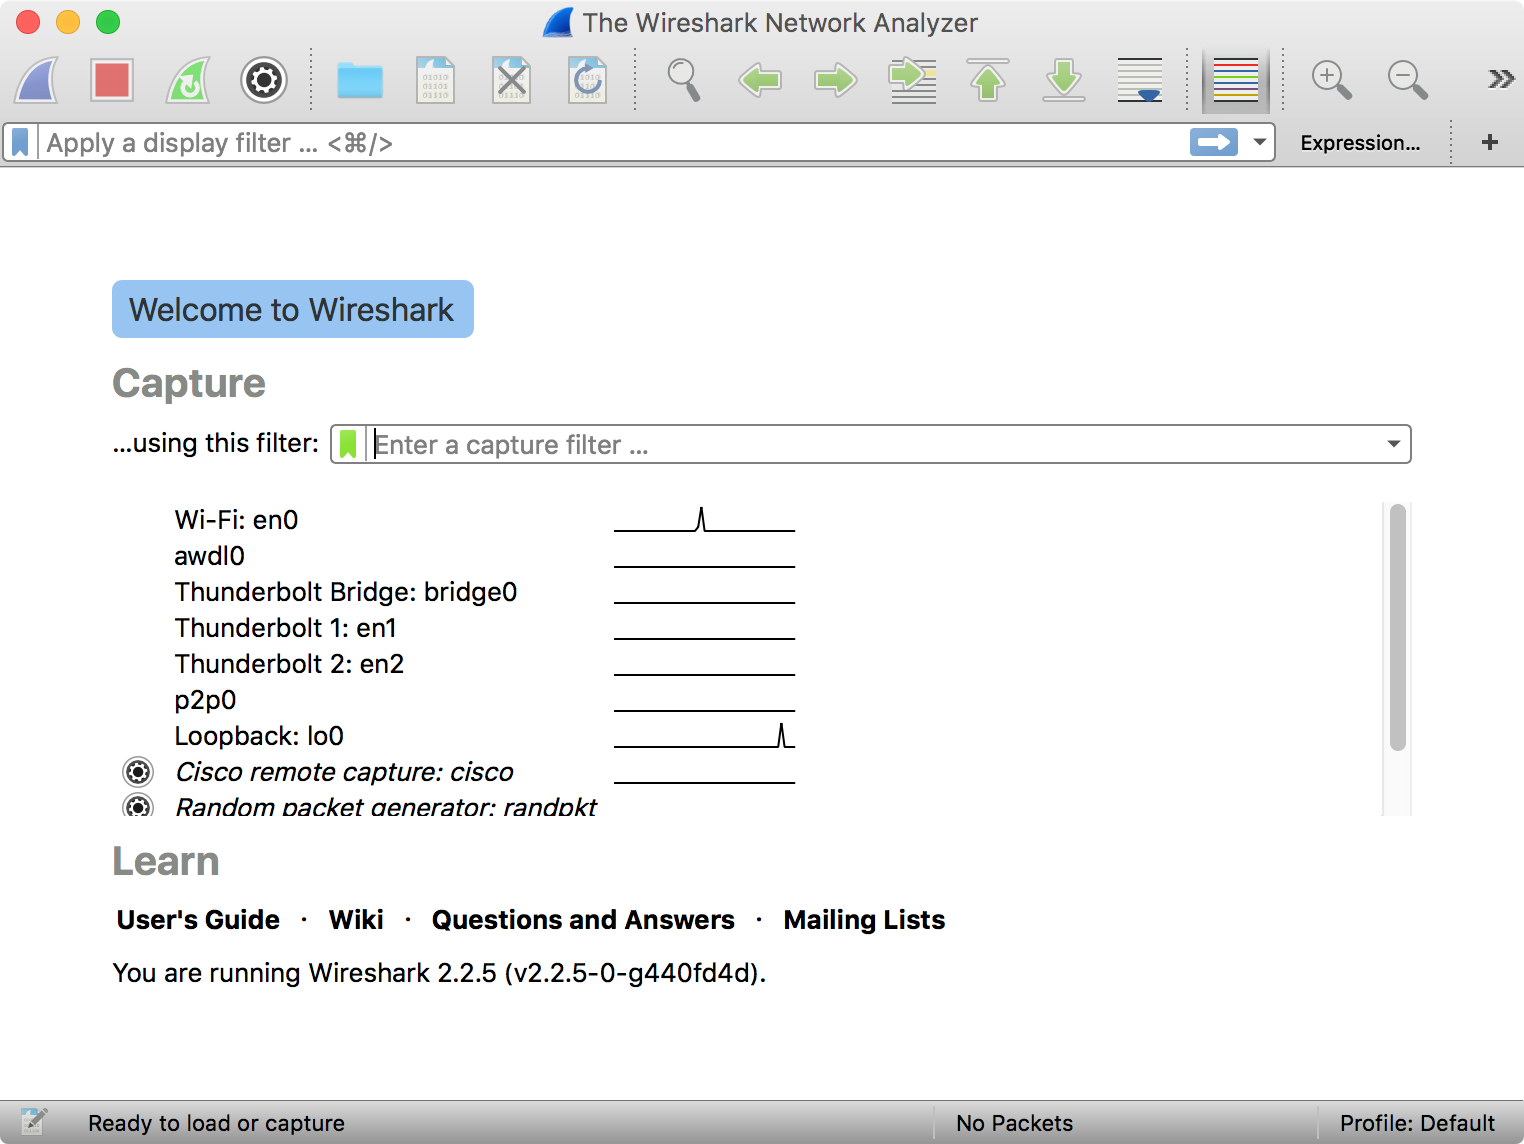Open the Expression… filter builder
The height and width of the screenshot is (1144, 1524).
[x=1360, y=143]
